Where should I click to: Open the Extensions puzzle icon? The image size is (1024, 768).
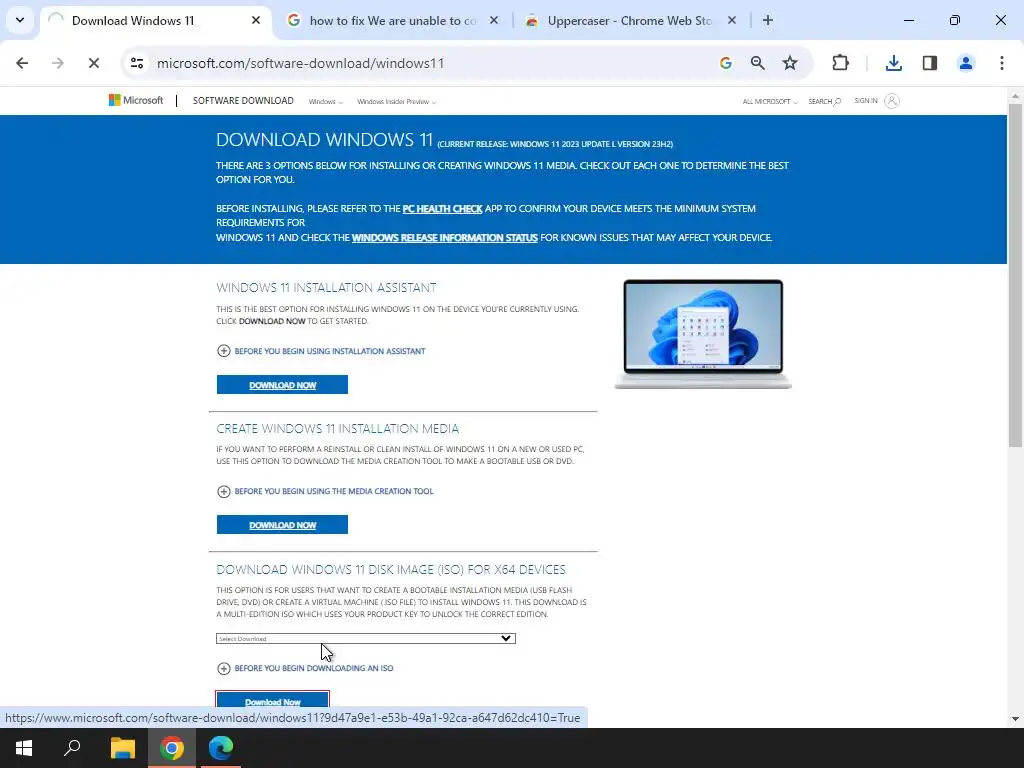tap(840, 63)
